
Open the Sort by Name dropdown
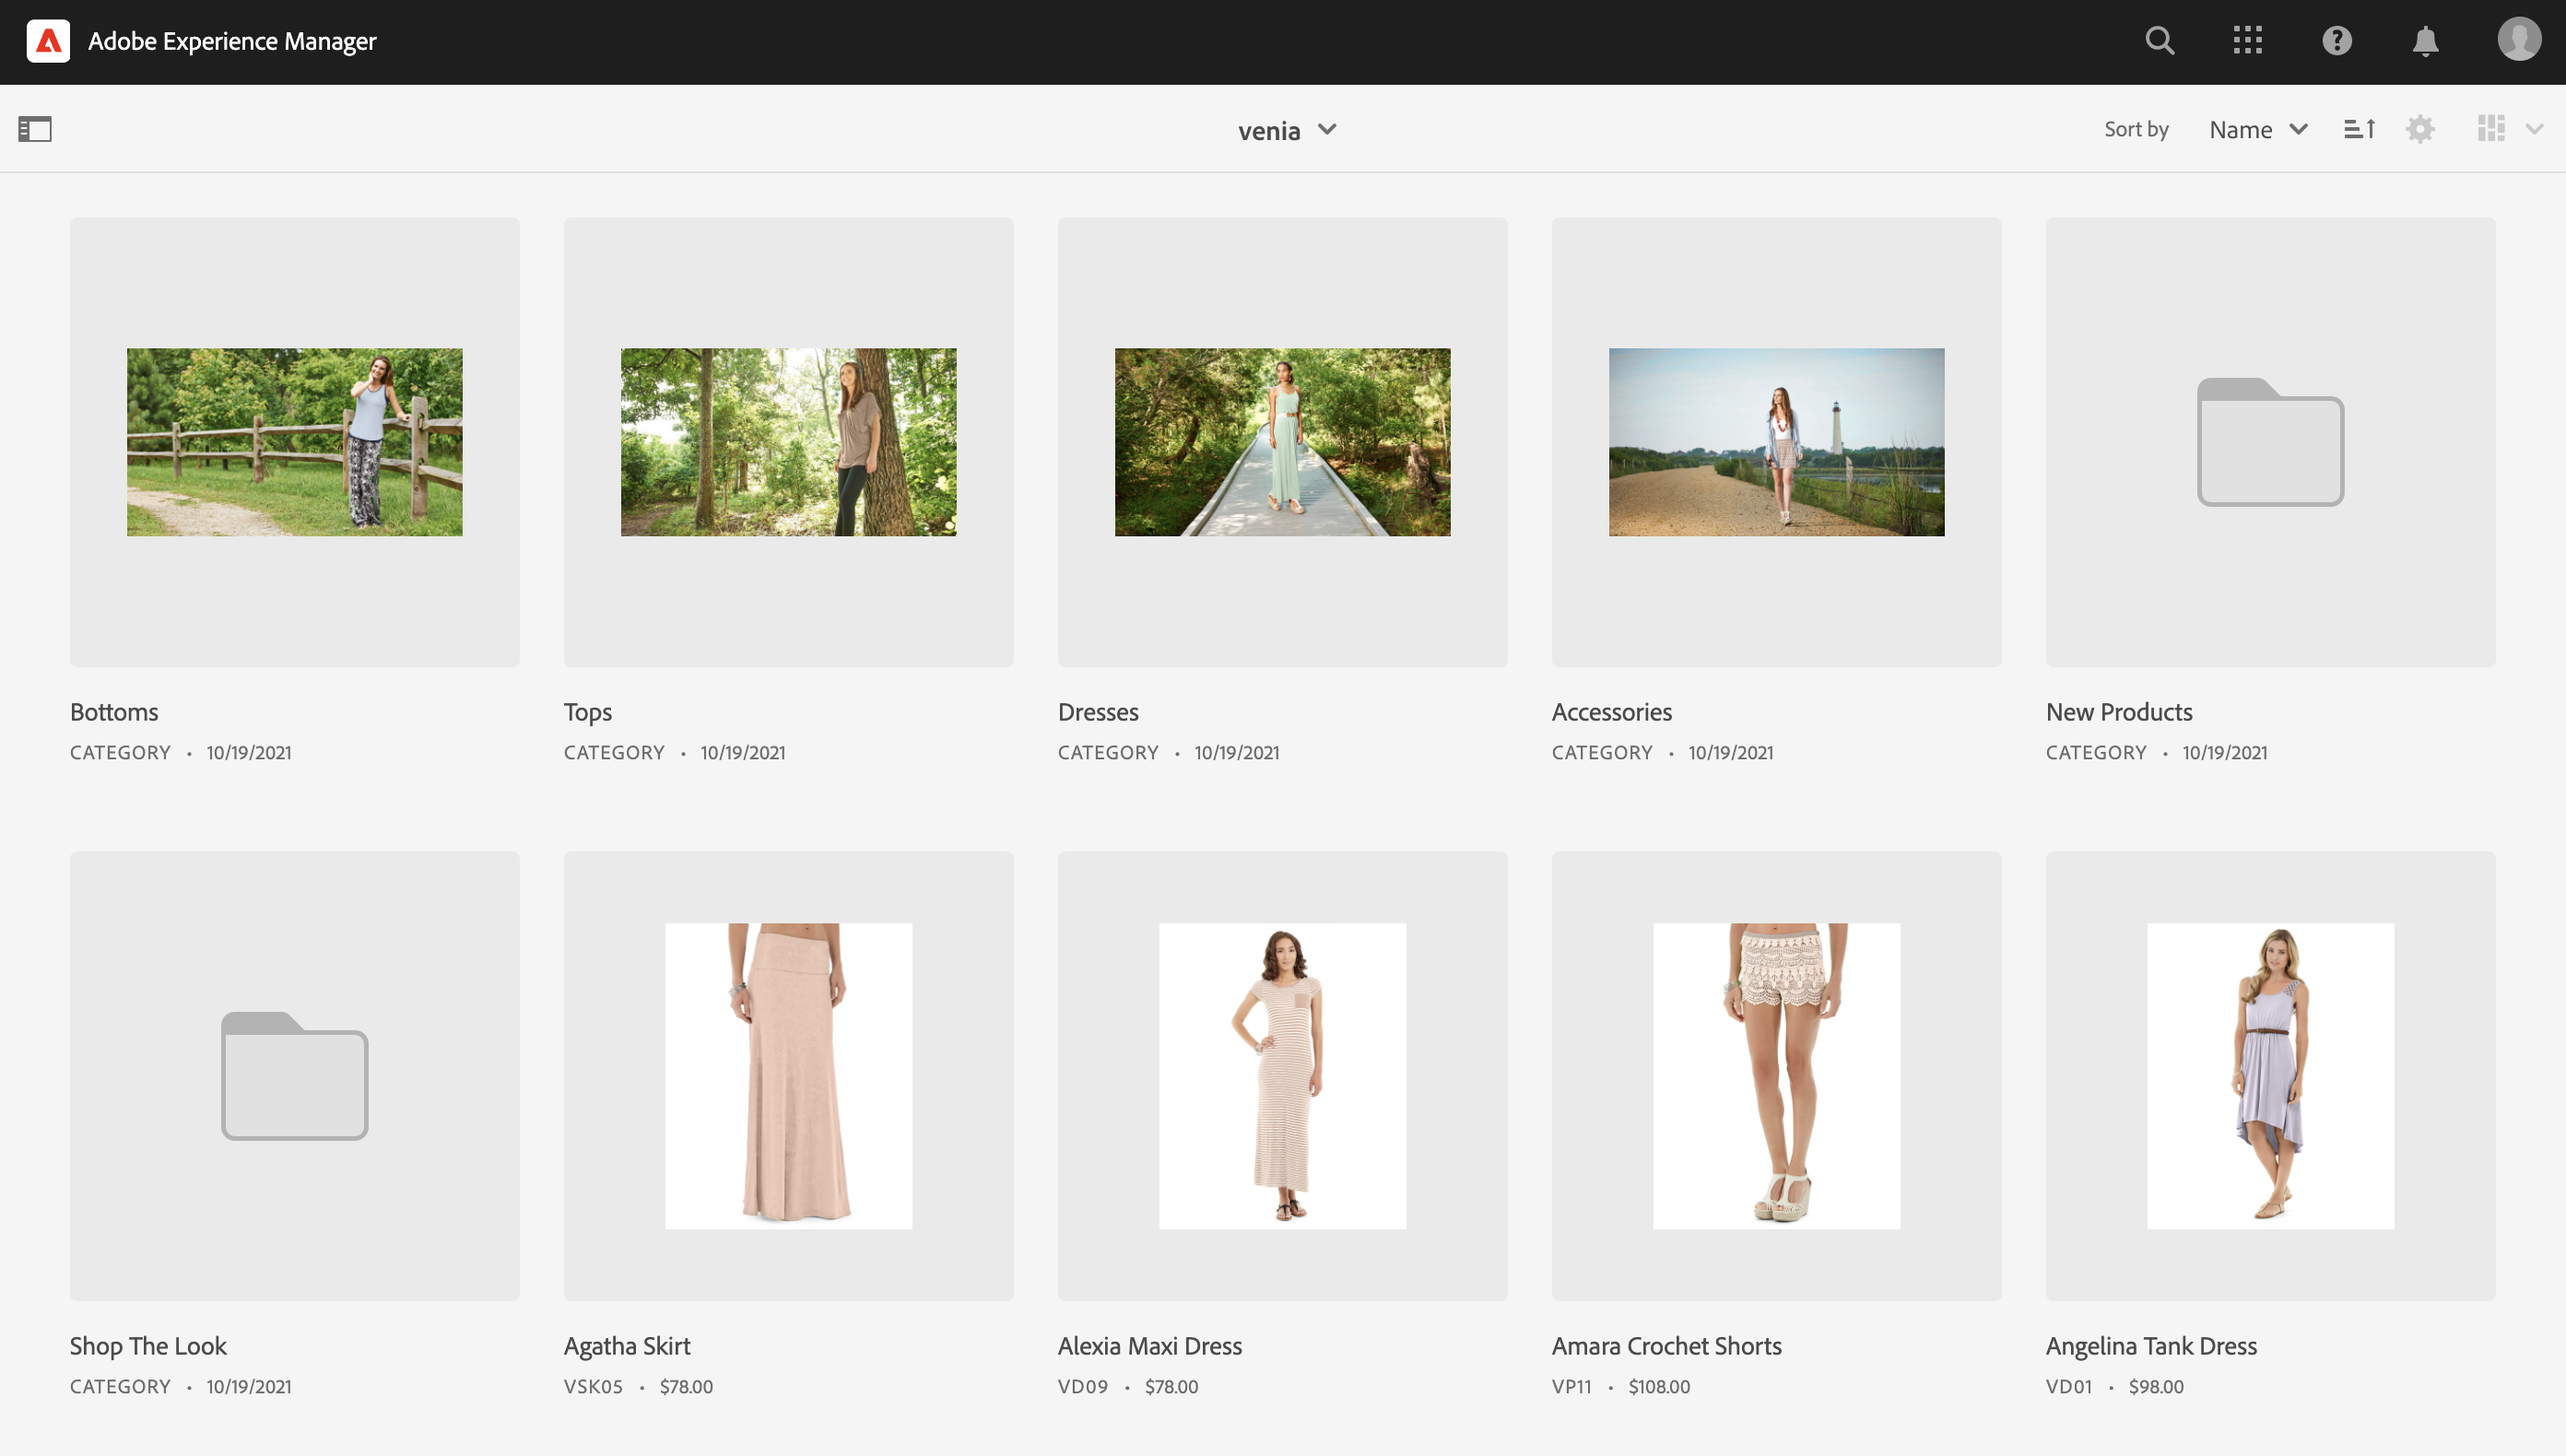pyautogui.click(x=2258, y=130)
